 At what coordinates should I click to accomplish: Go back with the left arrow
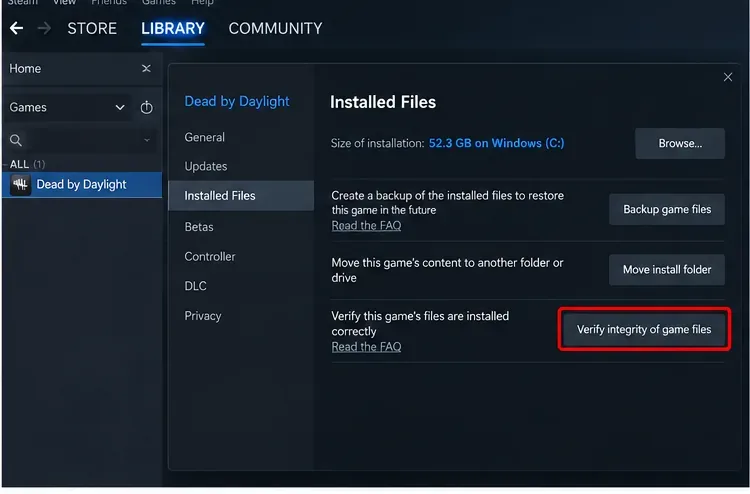pos(16,28)
